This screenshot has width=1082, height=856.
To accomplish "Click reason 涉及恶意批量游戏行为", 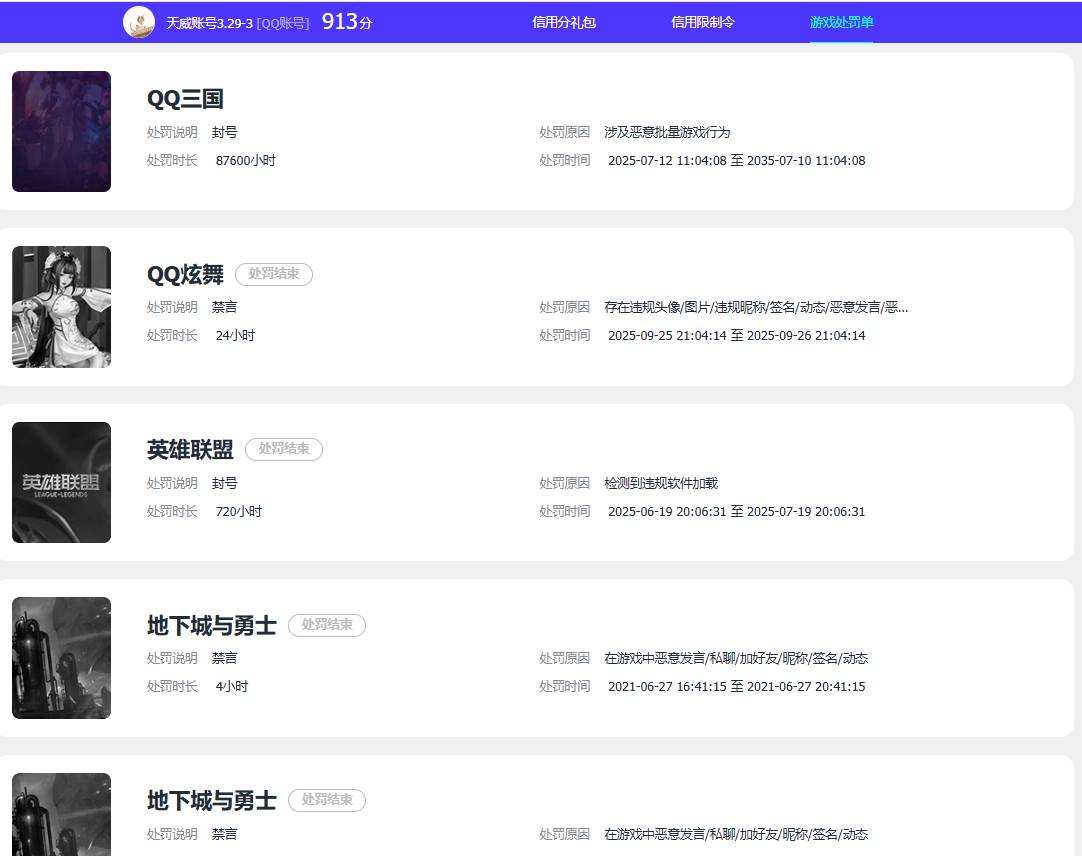I will coord(667,132).
